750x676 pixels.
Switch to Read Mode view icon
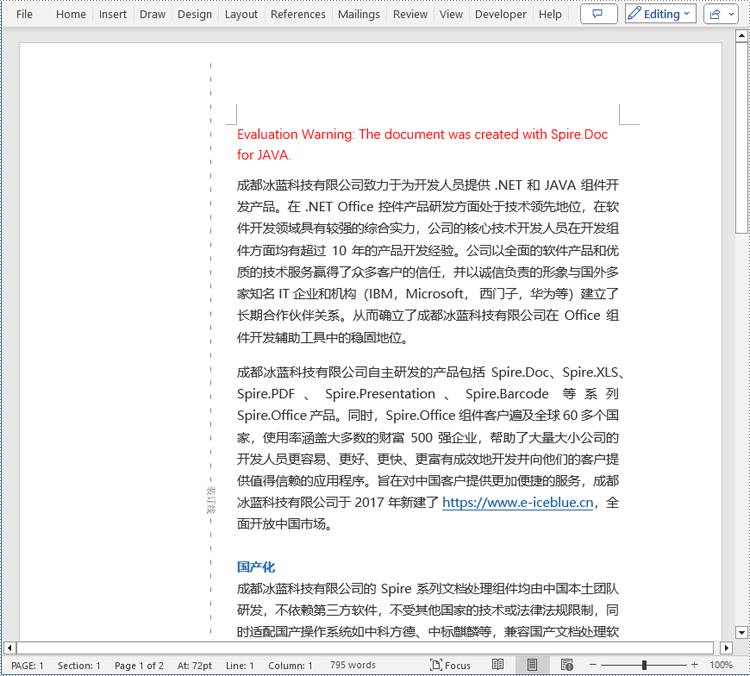pyautogui.click(x=498, y=665)
